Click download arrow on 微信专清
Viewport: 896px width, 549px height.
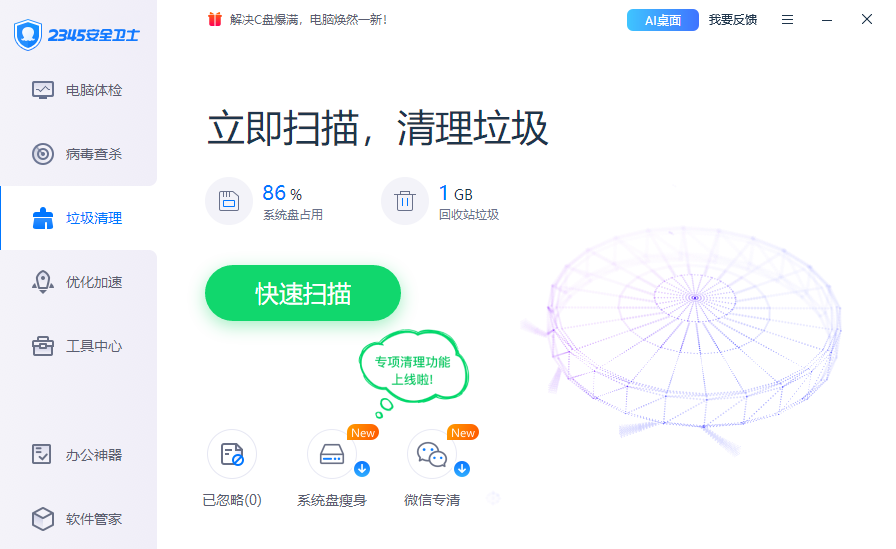point(462,469)
